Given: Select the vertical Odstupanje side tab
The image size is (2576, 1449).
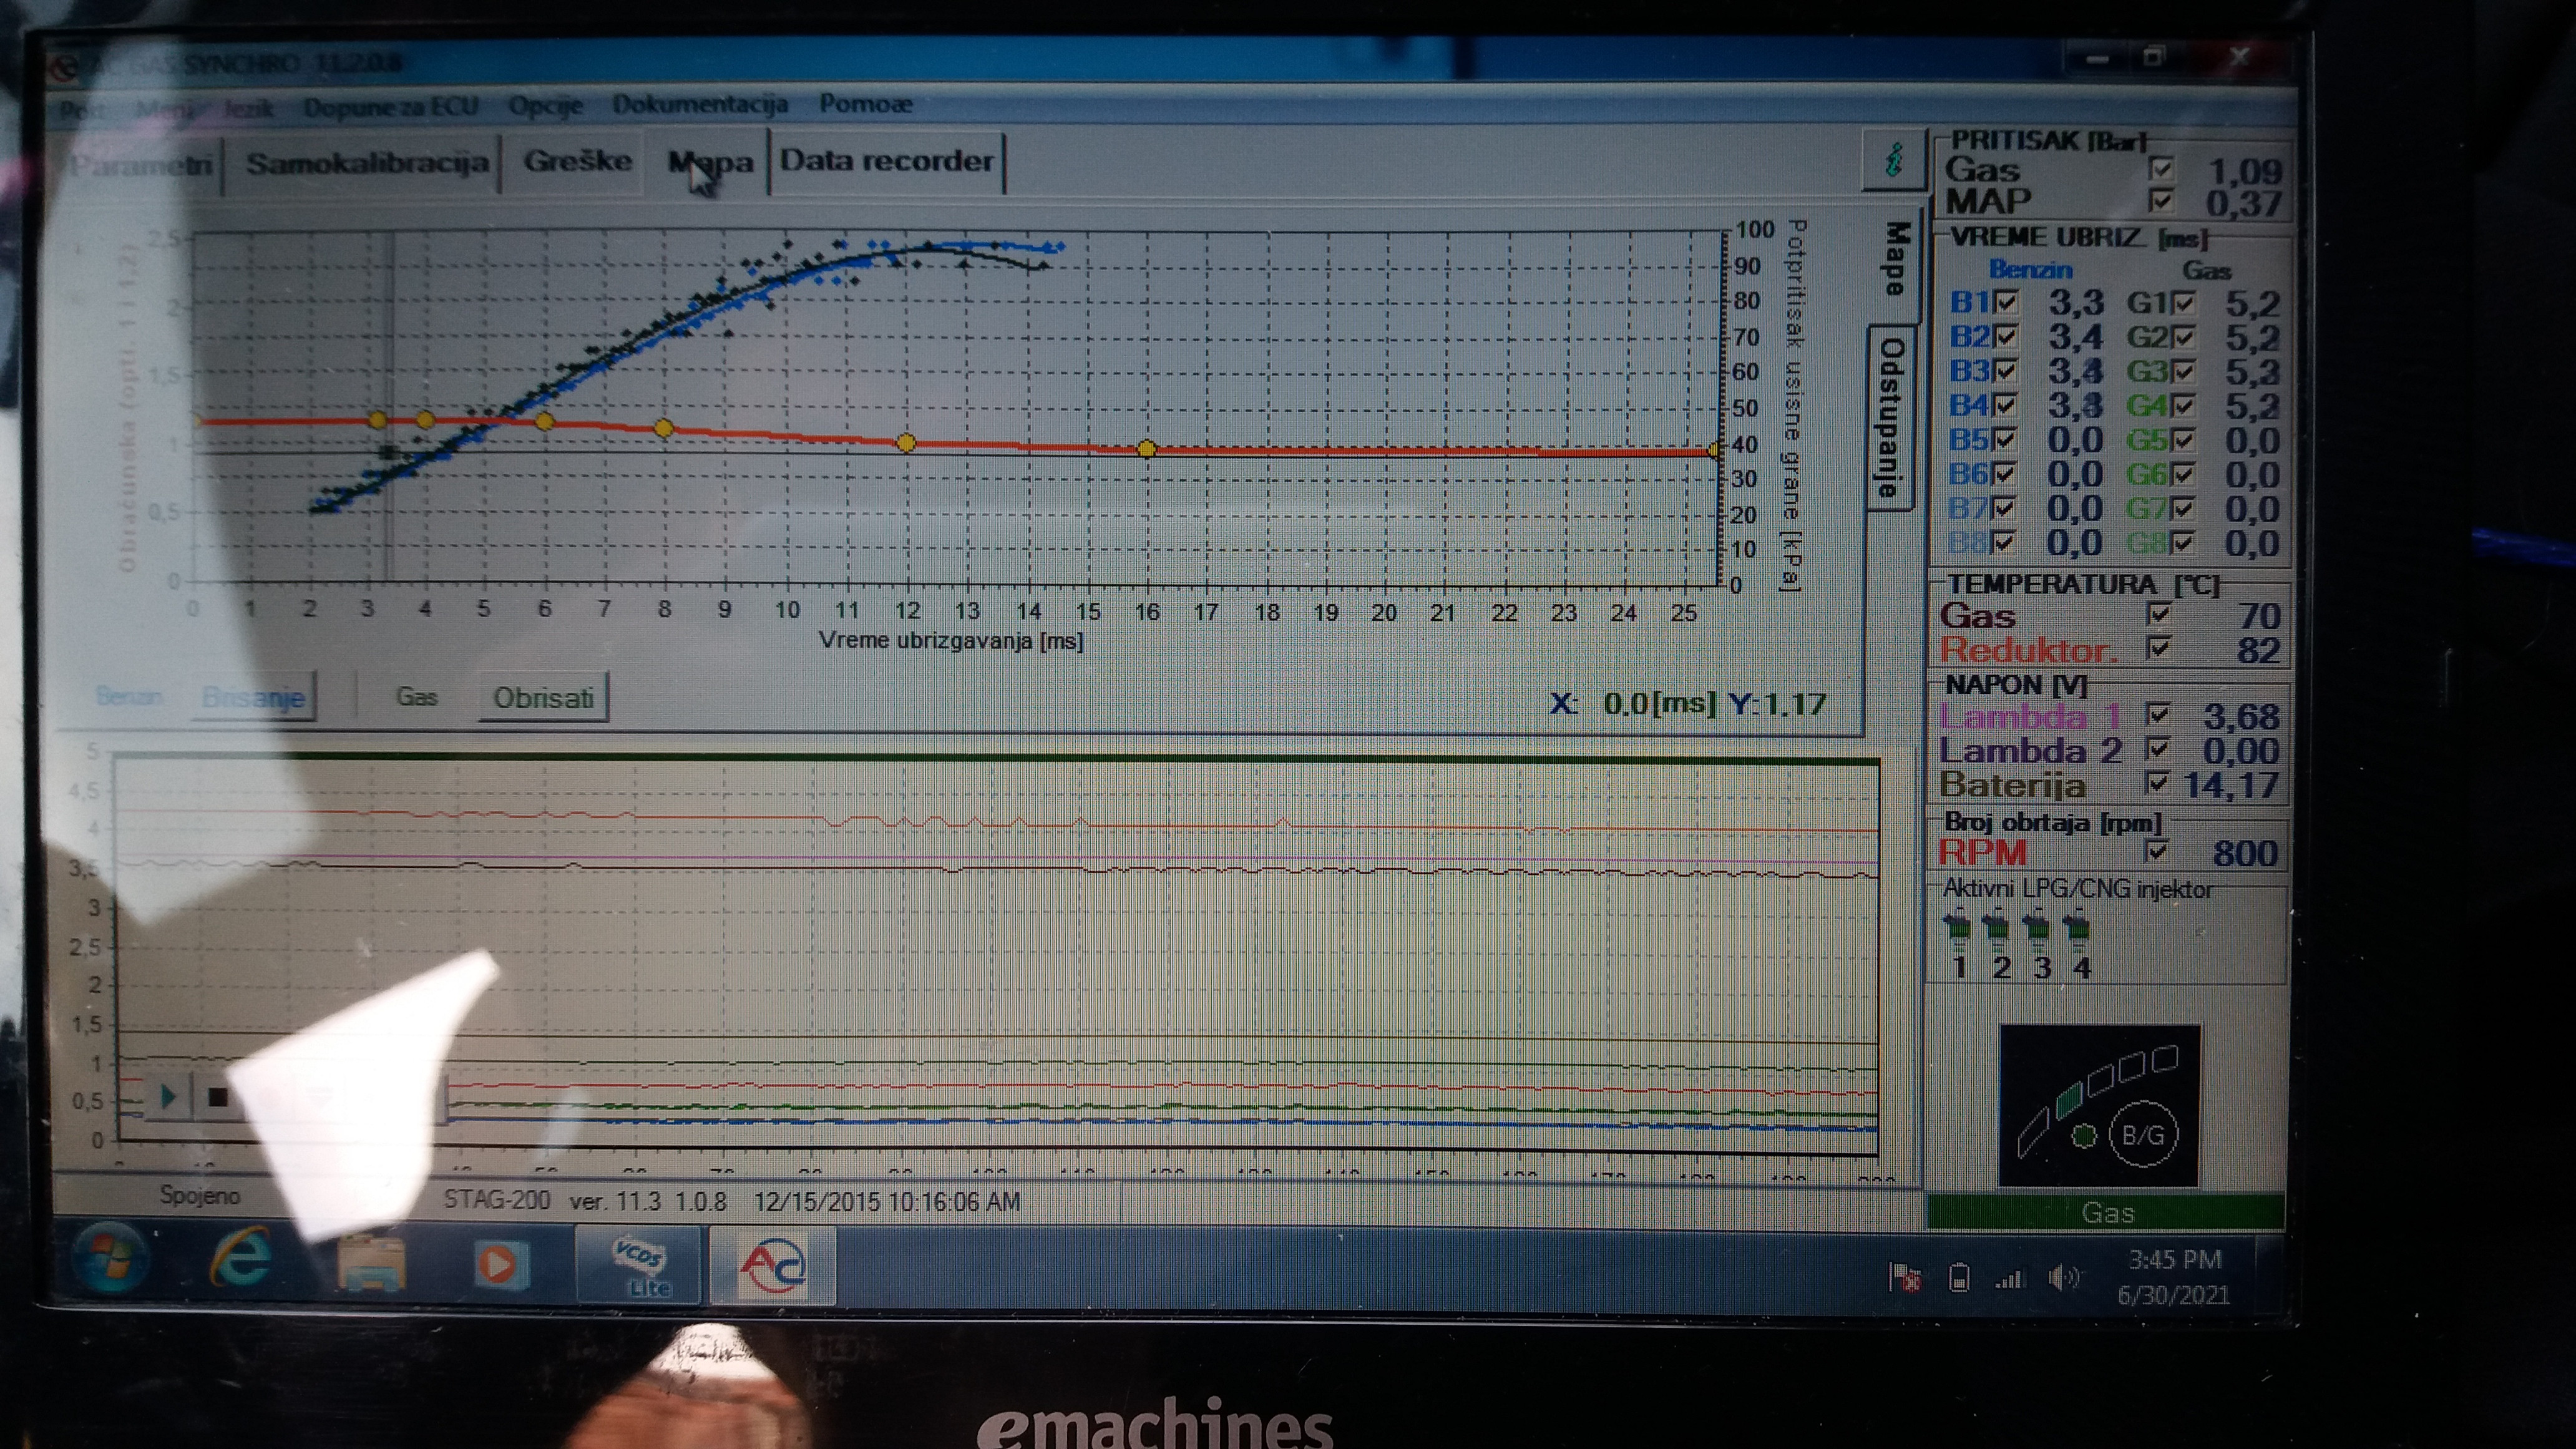Looking at the screenshot, I should (1891, 417).
